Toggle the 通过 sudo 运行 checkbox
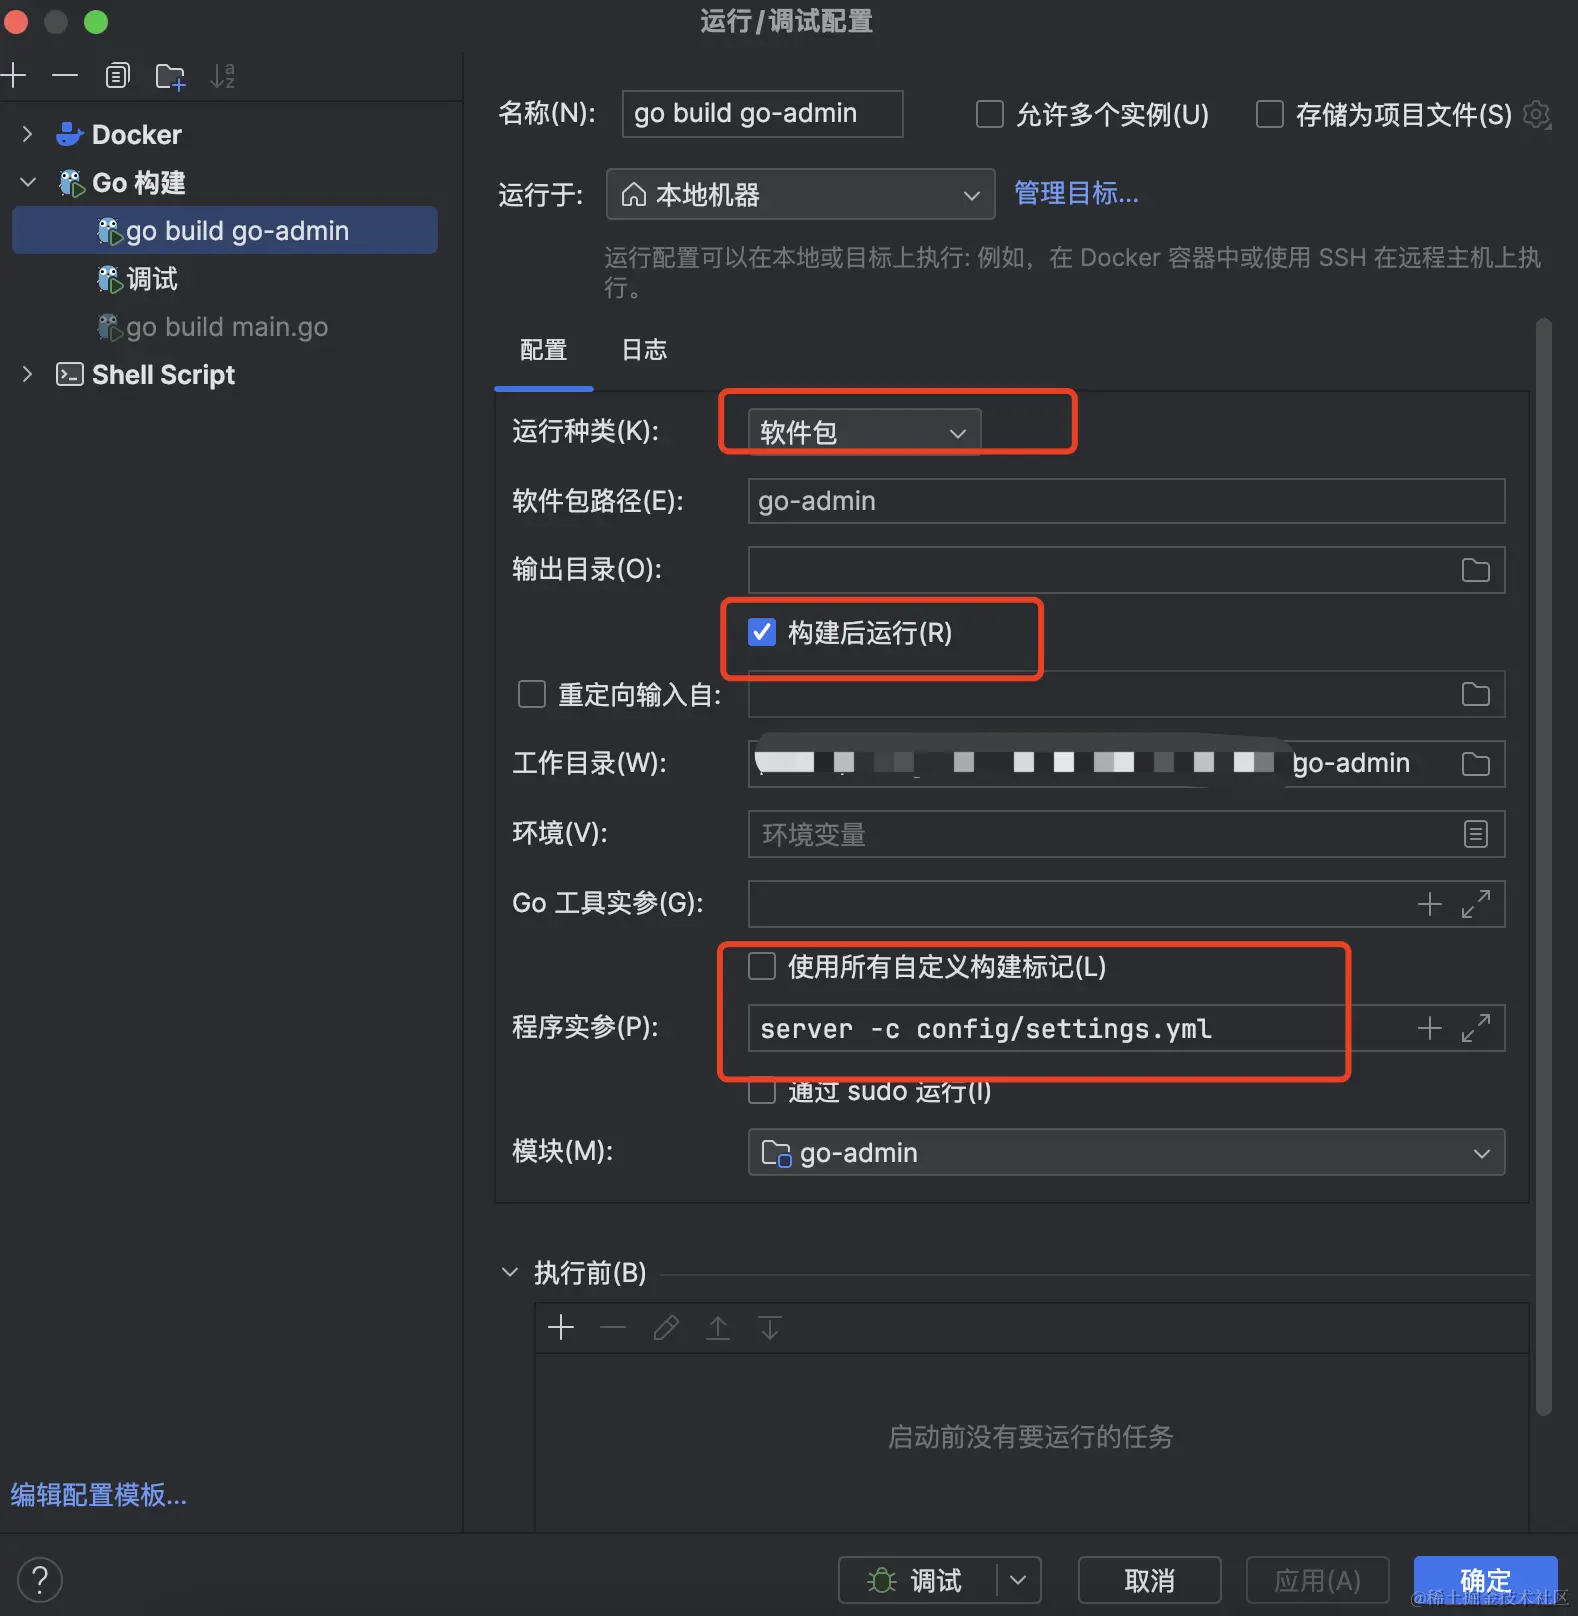 click(x=762, y=1092)
